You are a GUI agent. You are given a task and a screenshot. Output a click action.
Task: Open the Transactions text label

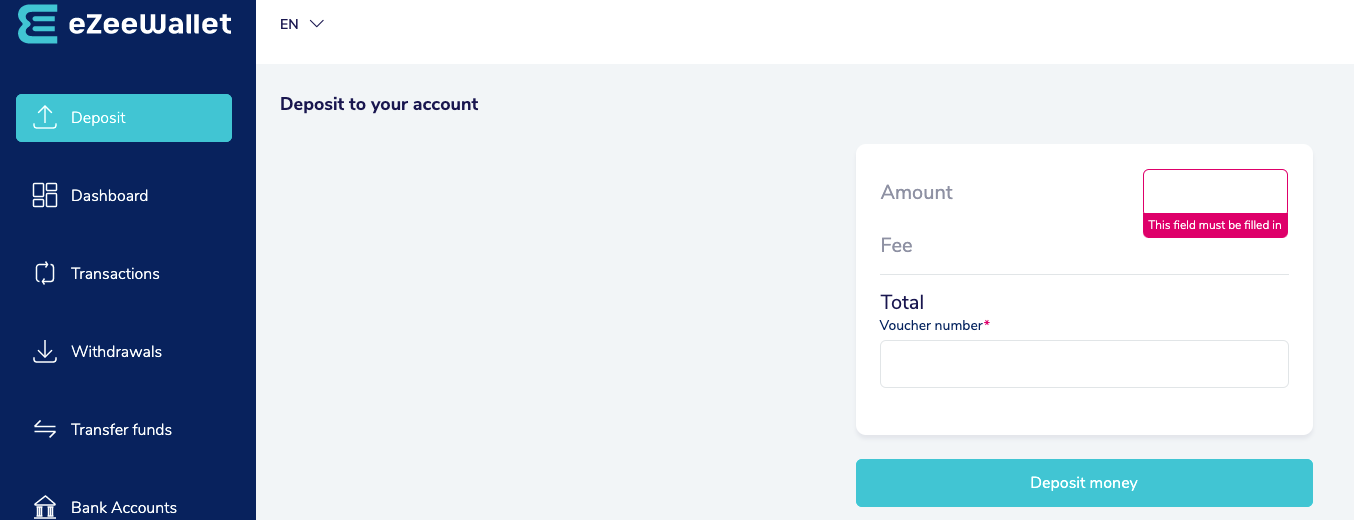[115, 274]
